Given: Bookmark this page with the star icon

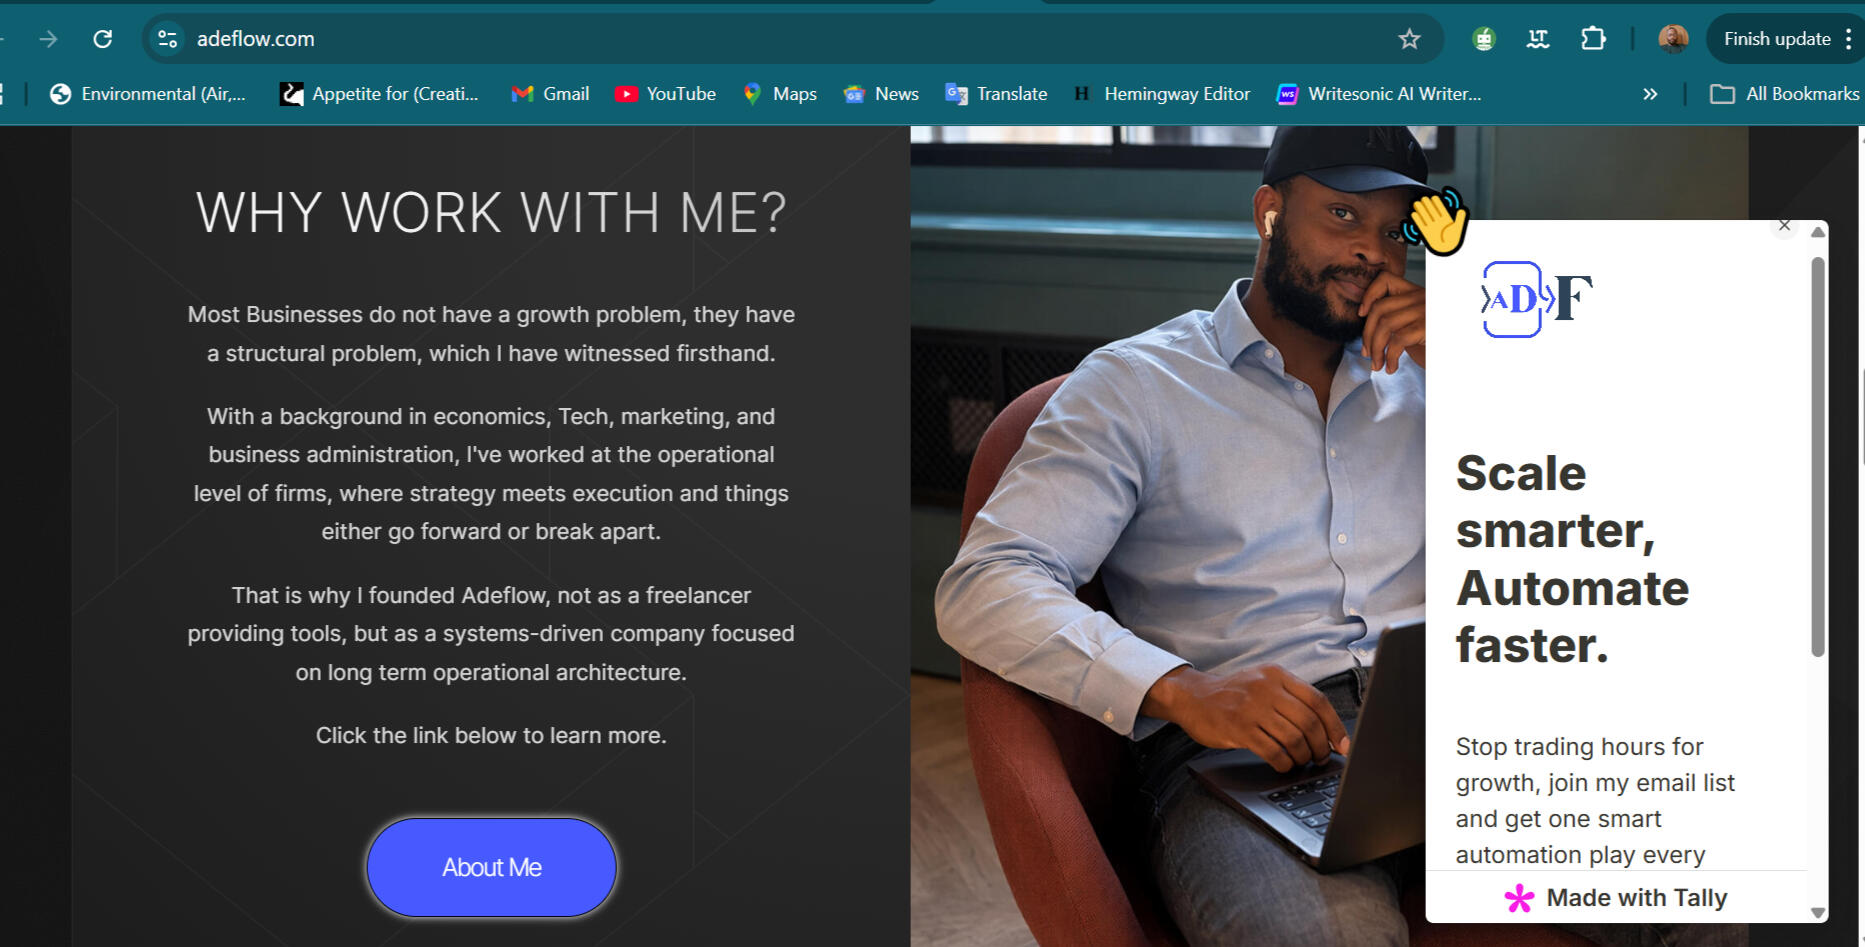Looking at the screenshot, I should coord(1409,39).
